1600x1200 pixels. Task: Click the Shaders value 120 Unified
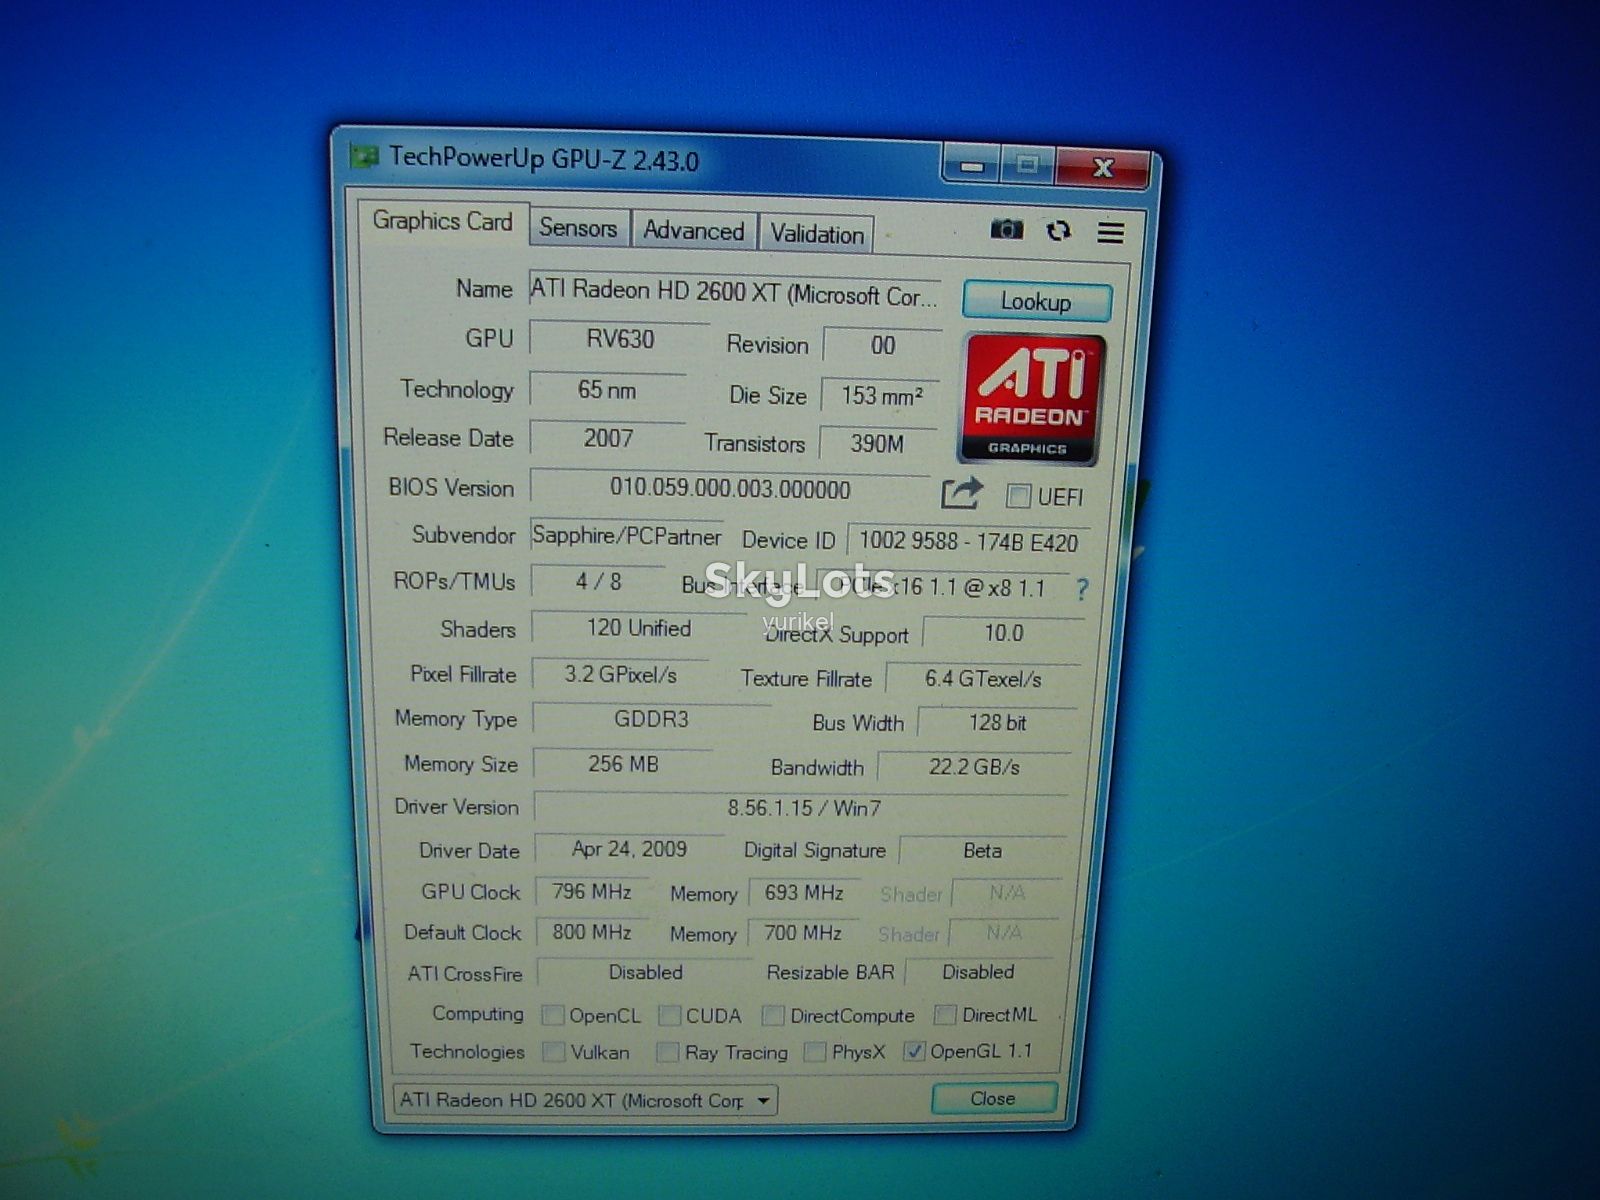(639, 628)
